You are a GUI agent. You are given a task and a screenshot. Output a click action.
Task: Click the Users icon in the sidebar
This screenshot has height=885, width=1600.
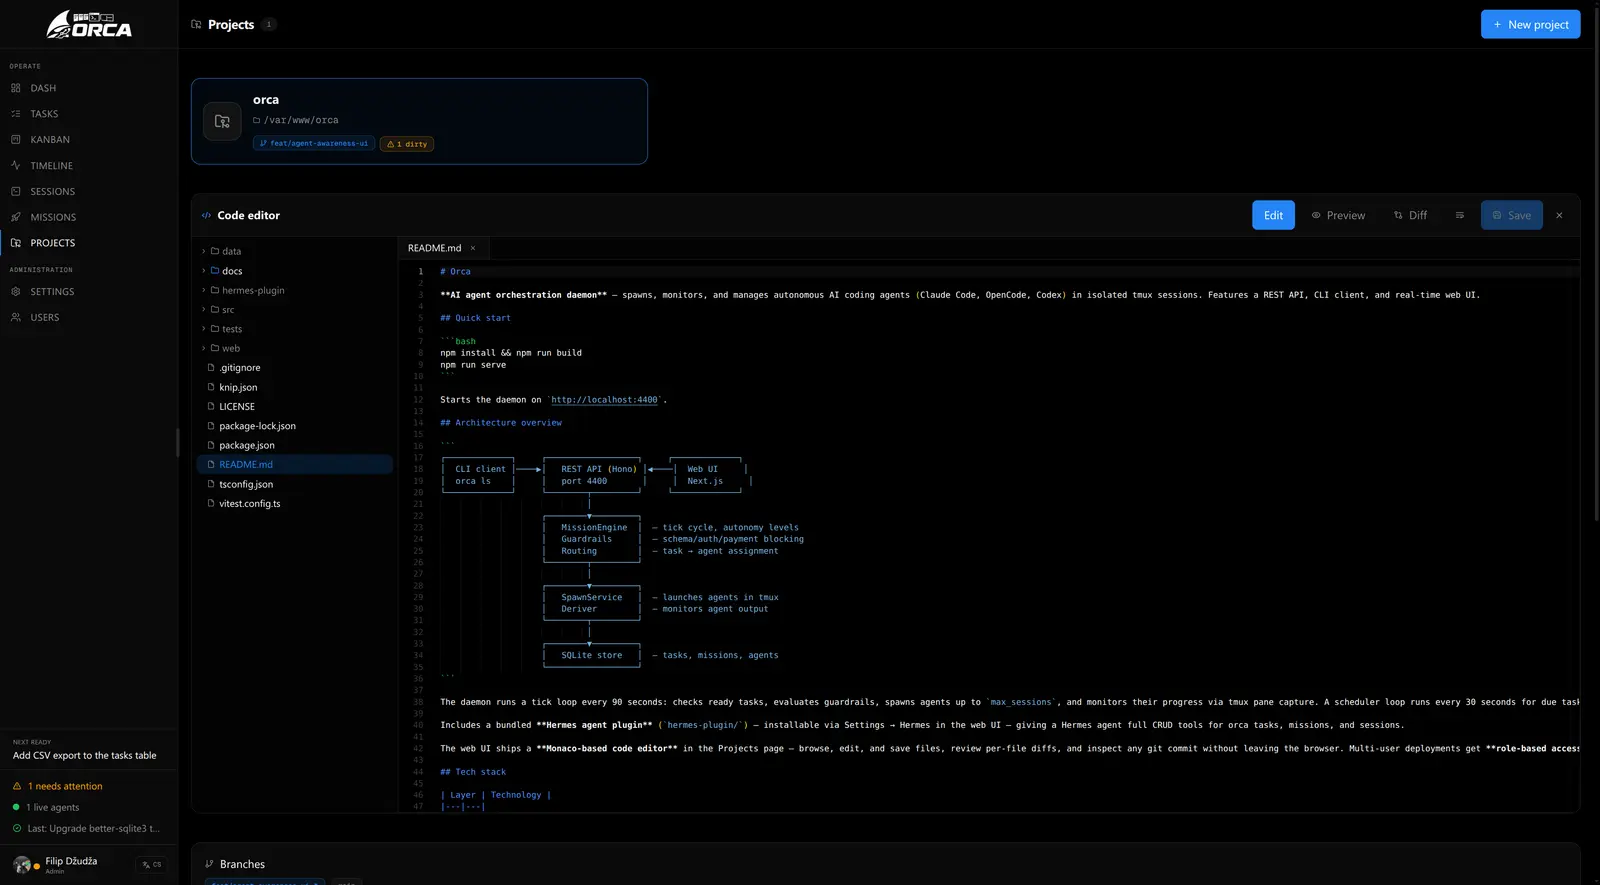tap(16, 317)
